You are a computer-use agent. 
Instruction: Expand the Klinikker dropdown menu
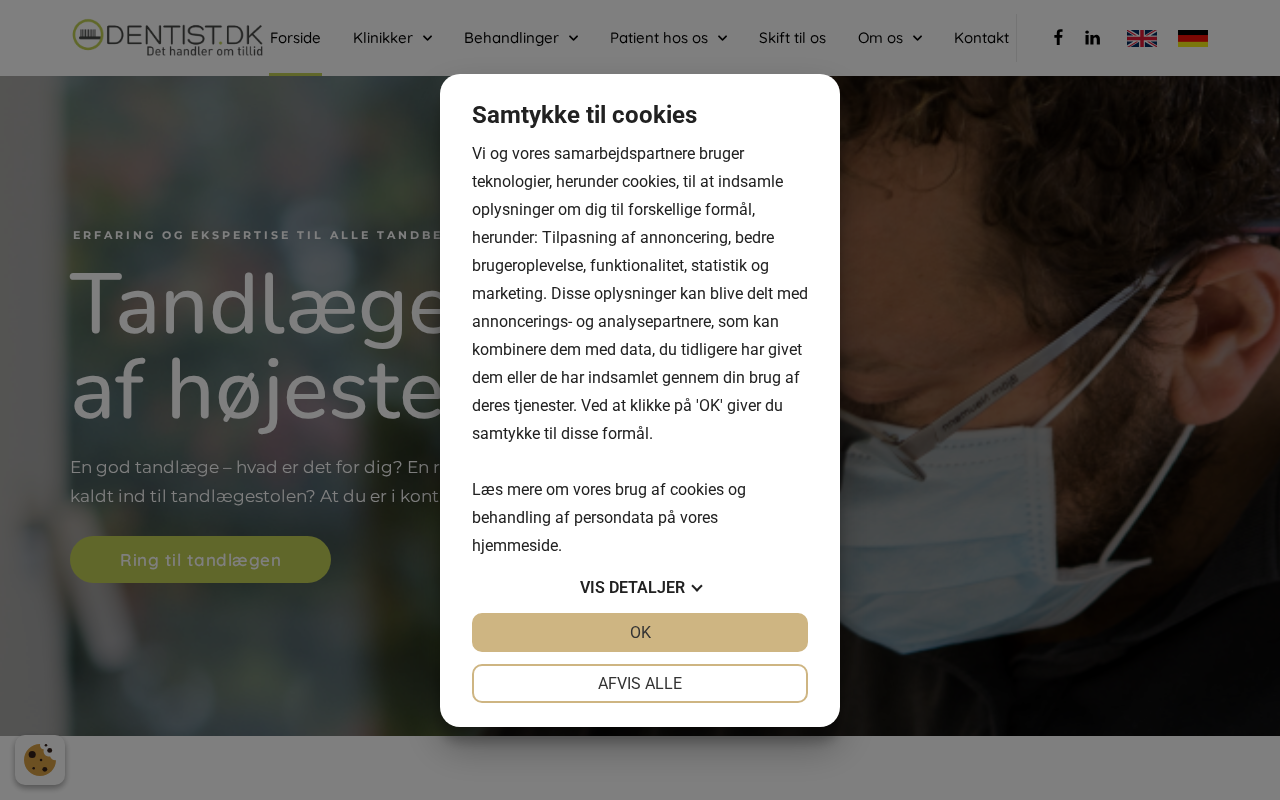tap(393, 38)
